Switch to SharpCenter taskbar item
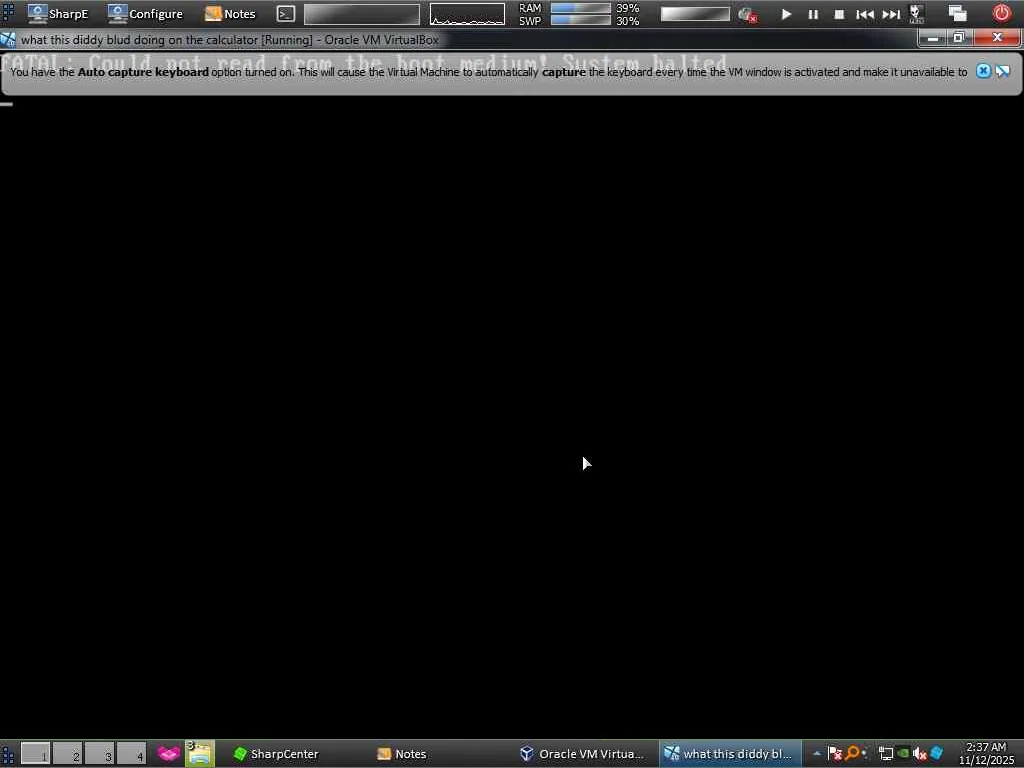The height and width of the screenshot is (768, 1024). pos(276,754)
